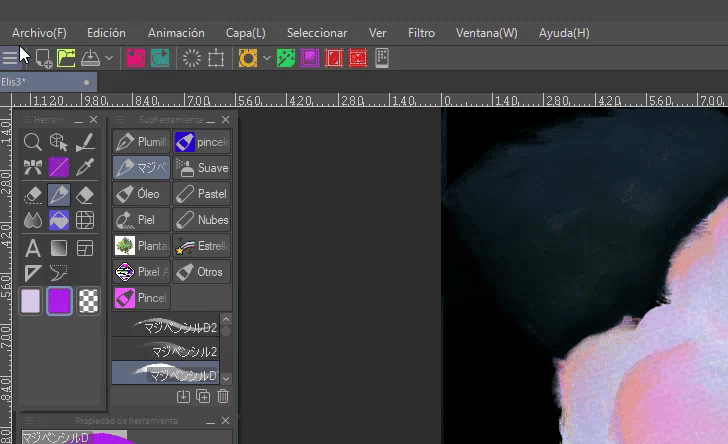Click the green snap to special ruler icon
The image size is (728, 444).
[286, 58]
